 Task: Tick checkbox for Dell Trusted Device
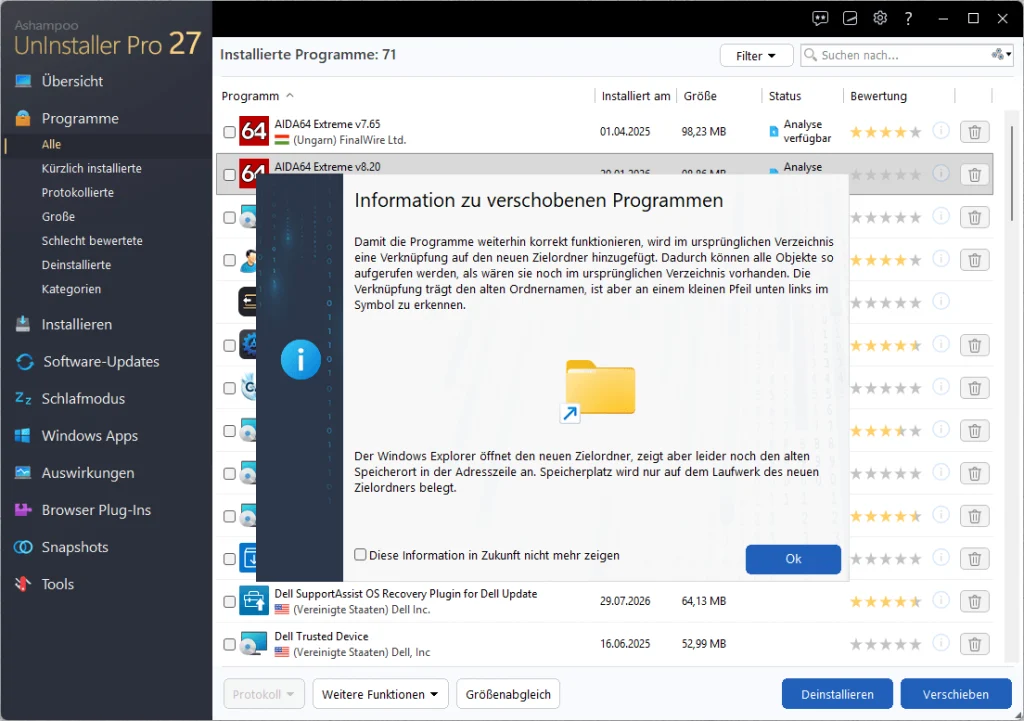click(x=229, y=644)
